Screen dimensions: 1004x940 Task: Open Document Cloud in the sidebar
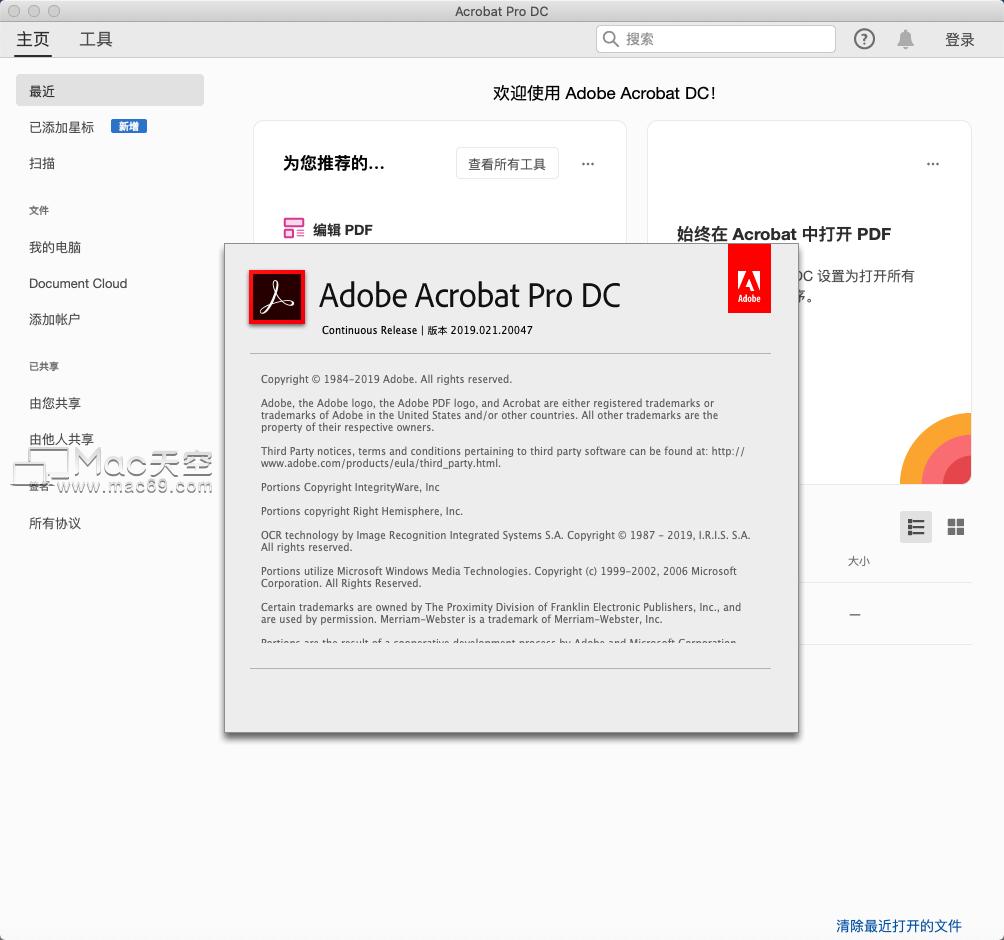pos(77,283)
